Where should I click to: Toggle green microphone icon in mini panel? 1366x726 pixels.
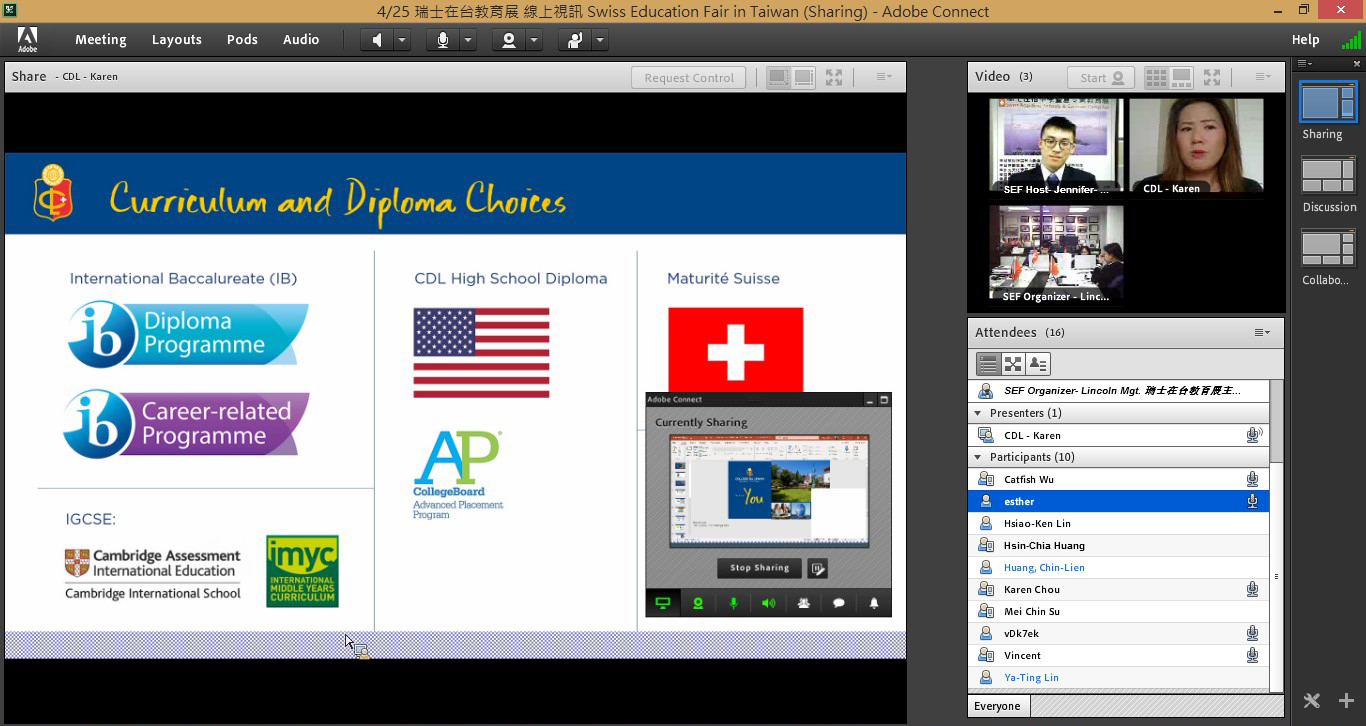tap(733, 603)
